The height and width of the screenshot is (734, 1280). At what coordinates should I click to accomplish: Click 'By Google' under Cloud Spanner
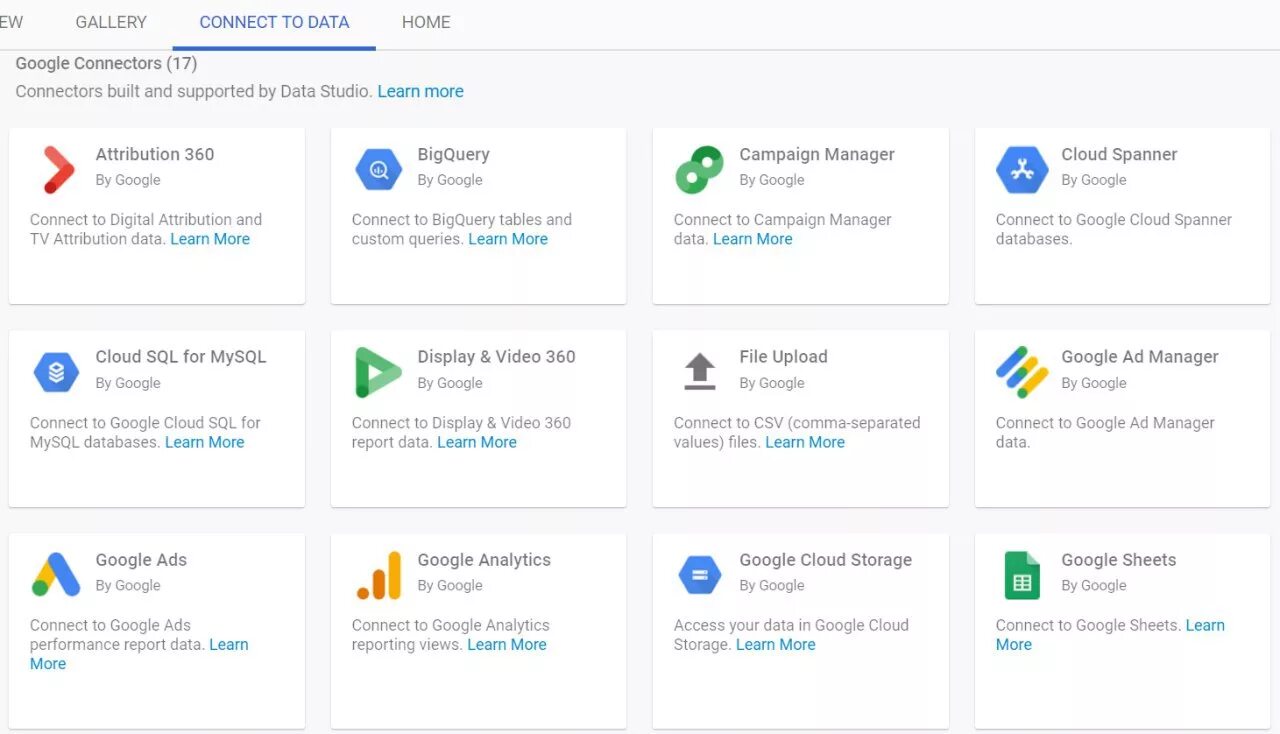(1094, 180)
